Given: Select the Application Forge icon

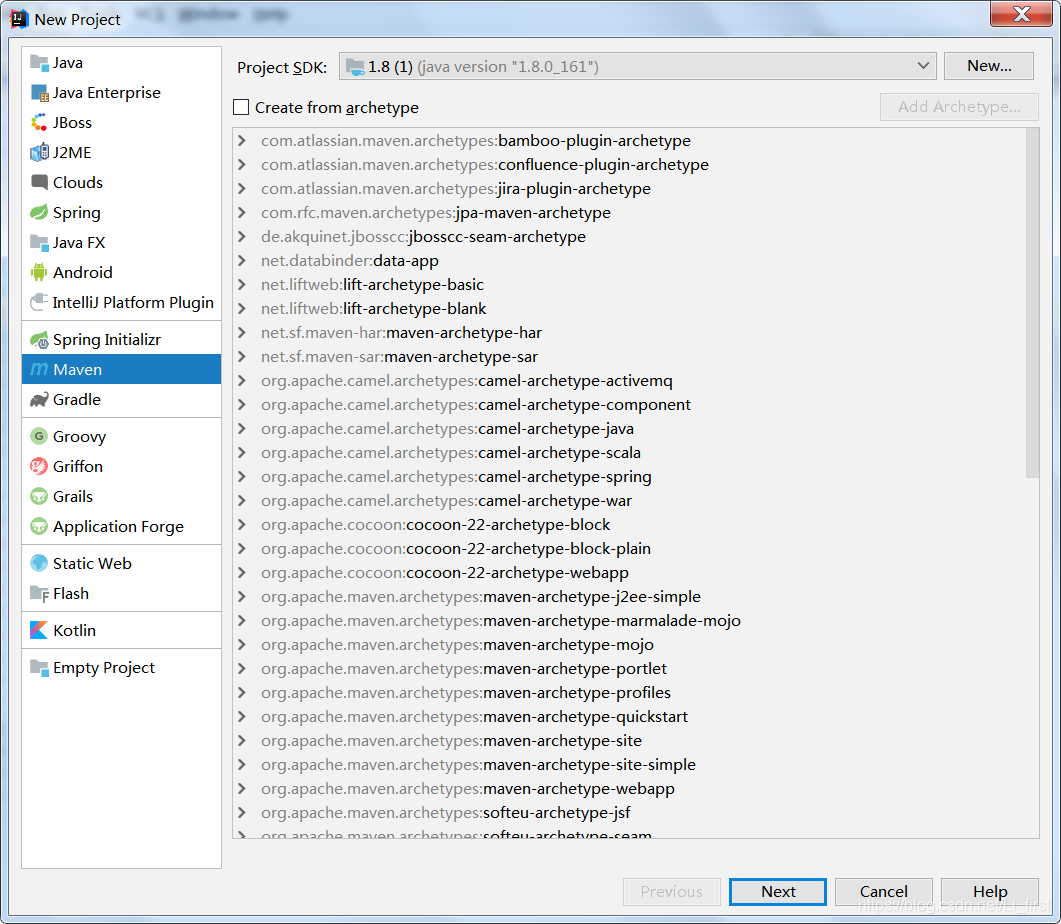Looking at the screenshot, I should 39,526.
